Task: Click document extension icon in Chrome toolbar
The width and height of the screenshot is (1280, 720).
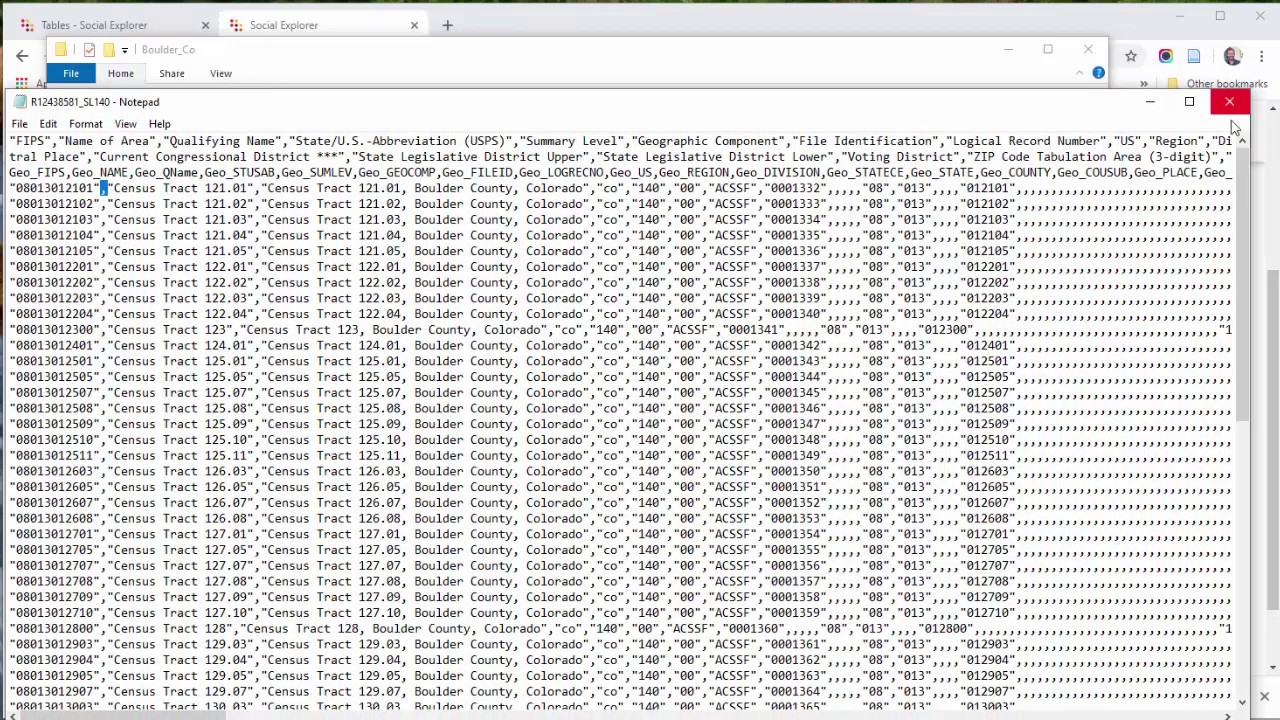Action: click(1194, 57)
